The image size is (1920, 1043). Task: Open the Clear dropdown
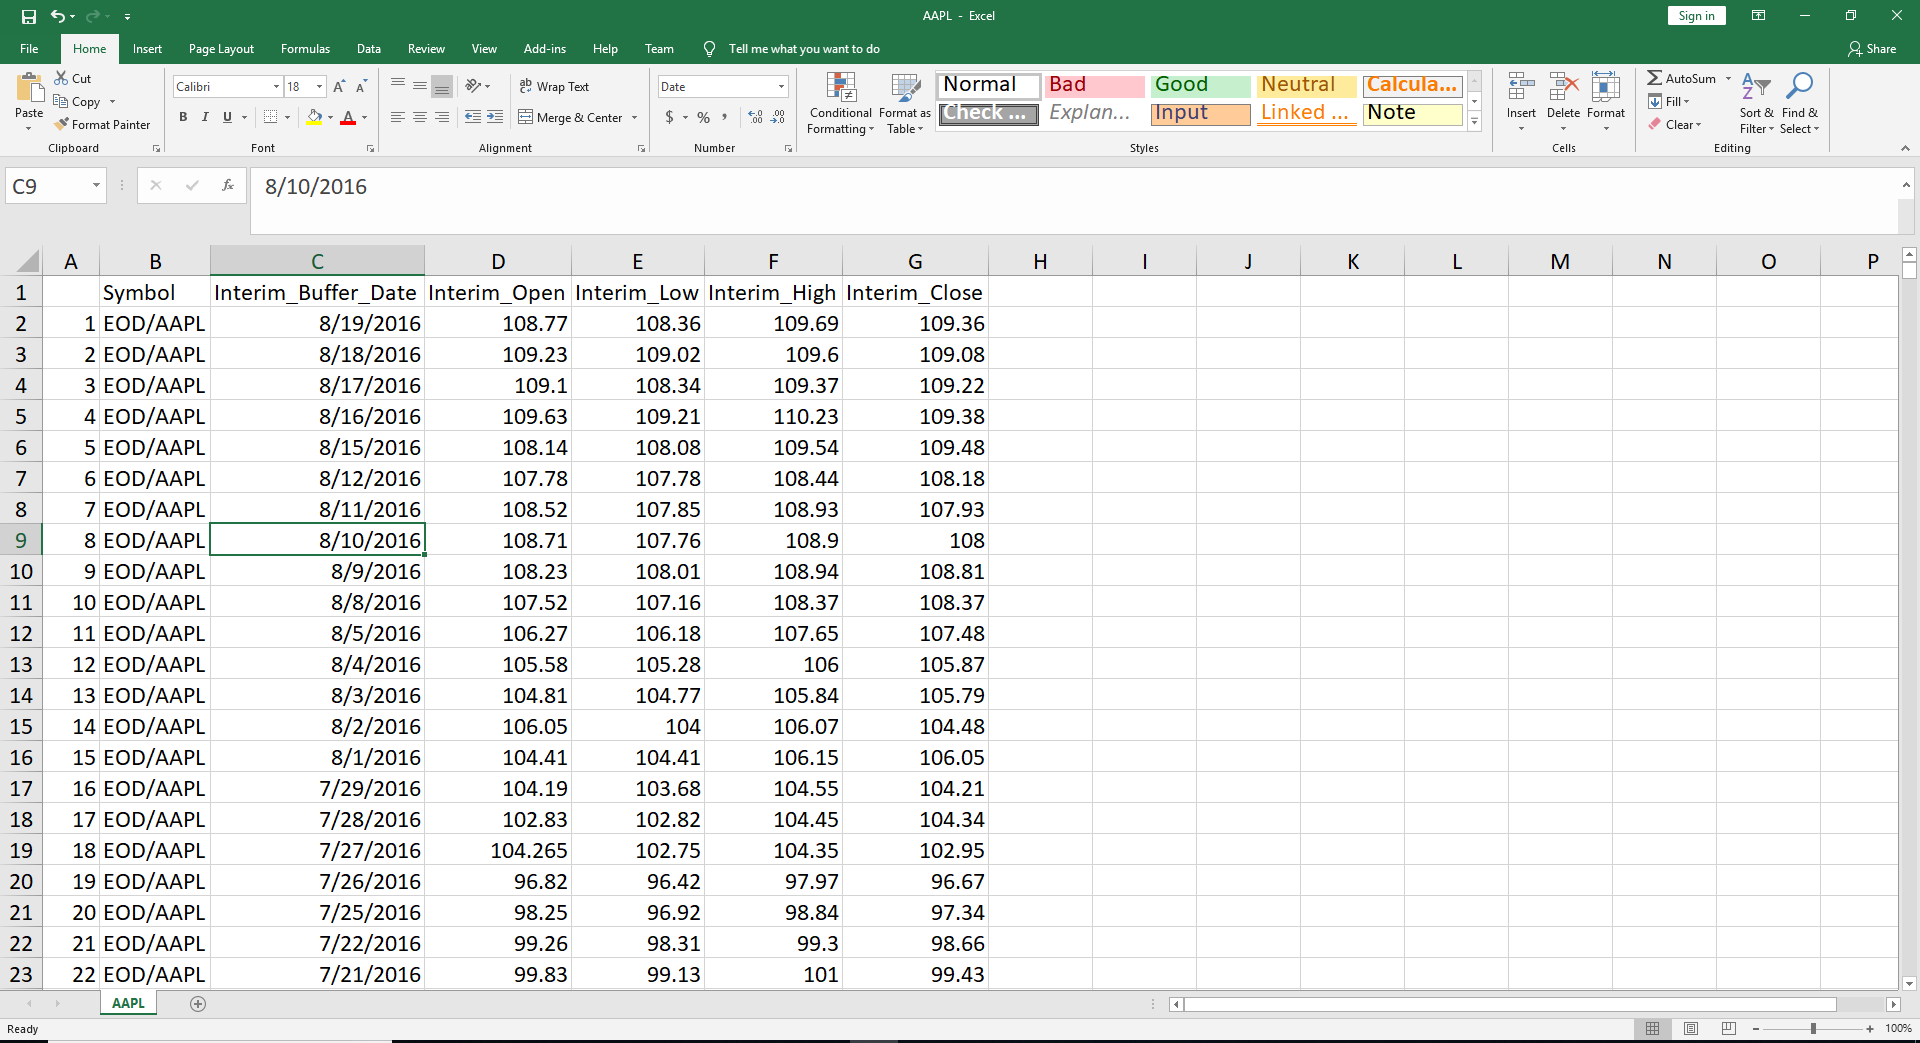point(1675,125)
